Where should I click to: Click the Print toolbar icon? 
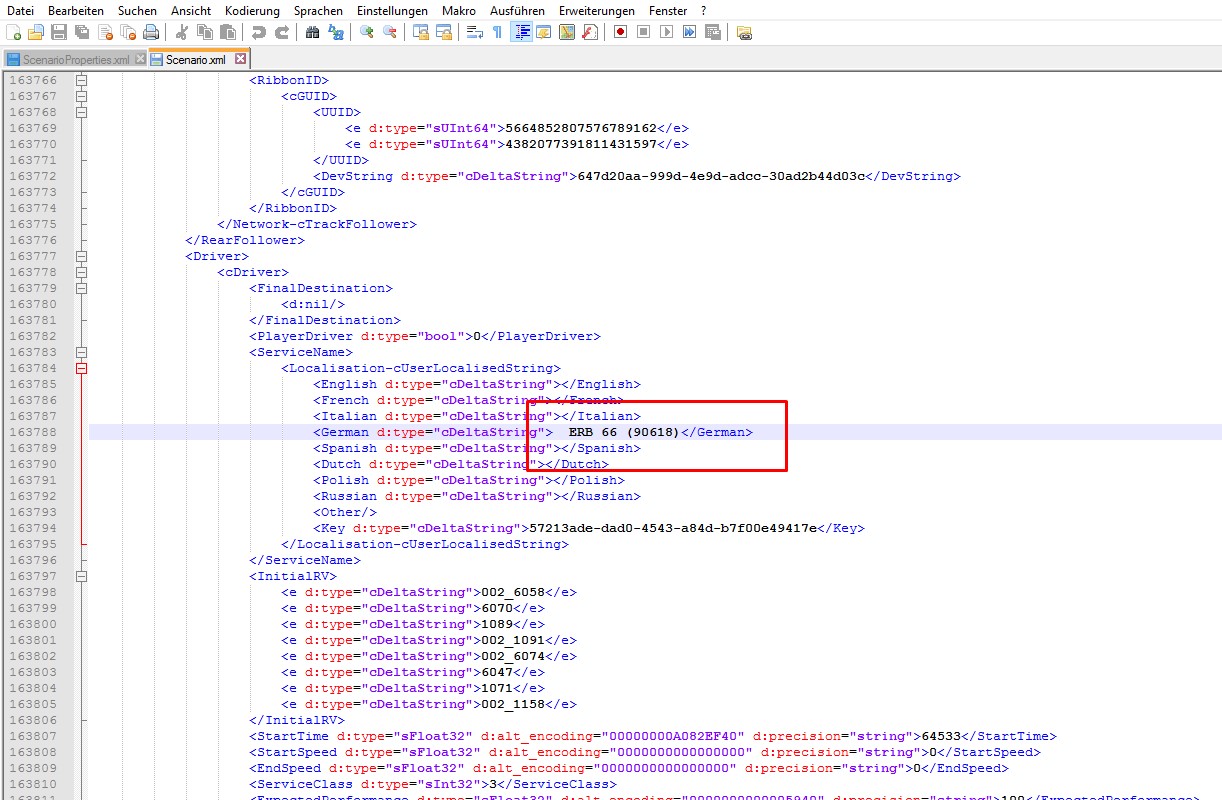(x=151, y=32)
